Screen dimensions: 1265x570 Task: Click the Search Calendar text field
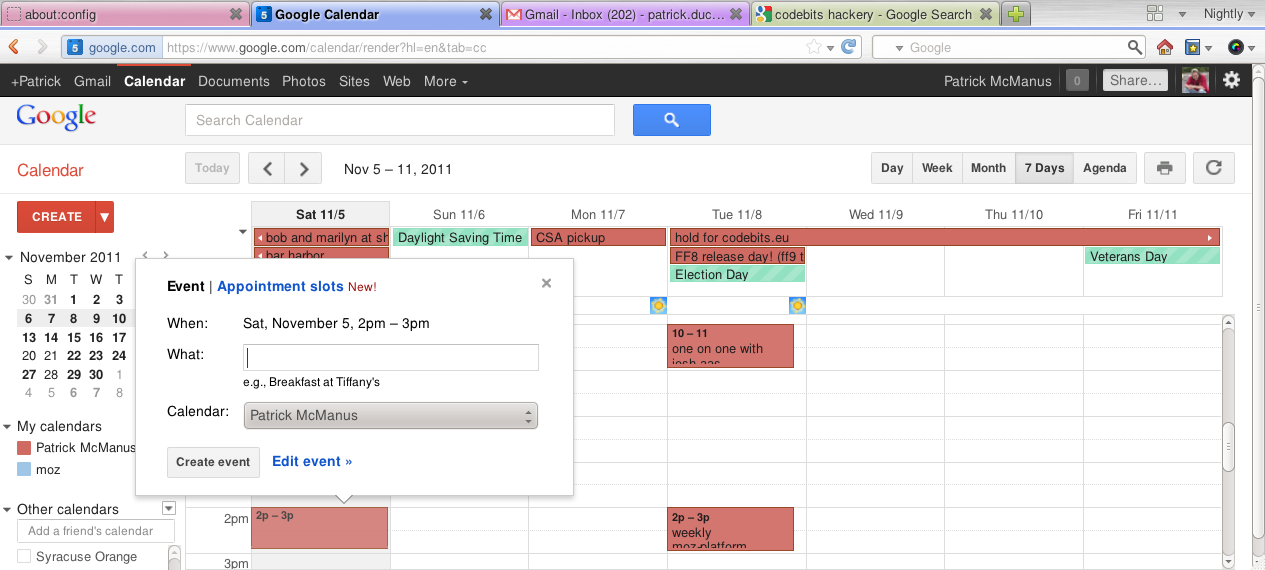tap(400, 120)
